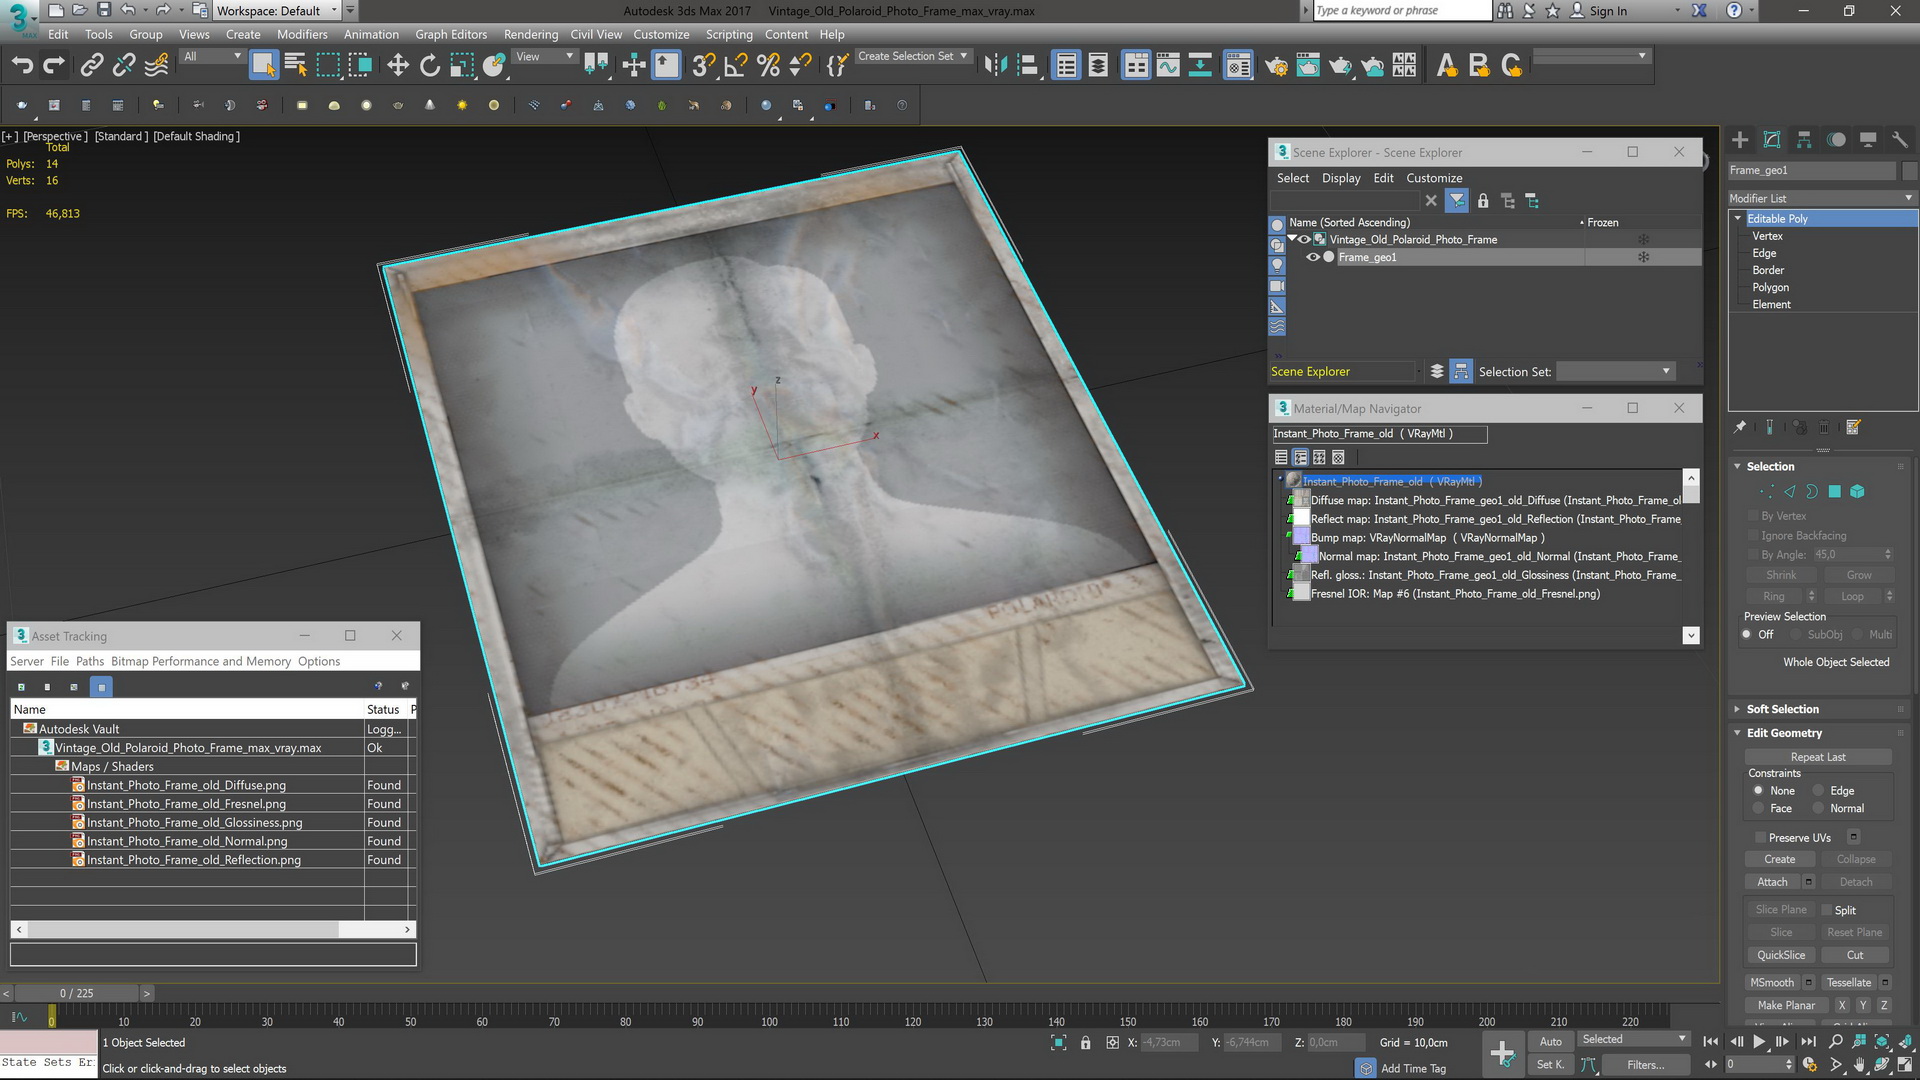The image size is (1920, 1080).
Task: Click Repeat Last button
Action: click(x=1818, y=757)
